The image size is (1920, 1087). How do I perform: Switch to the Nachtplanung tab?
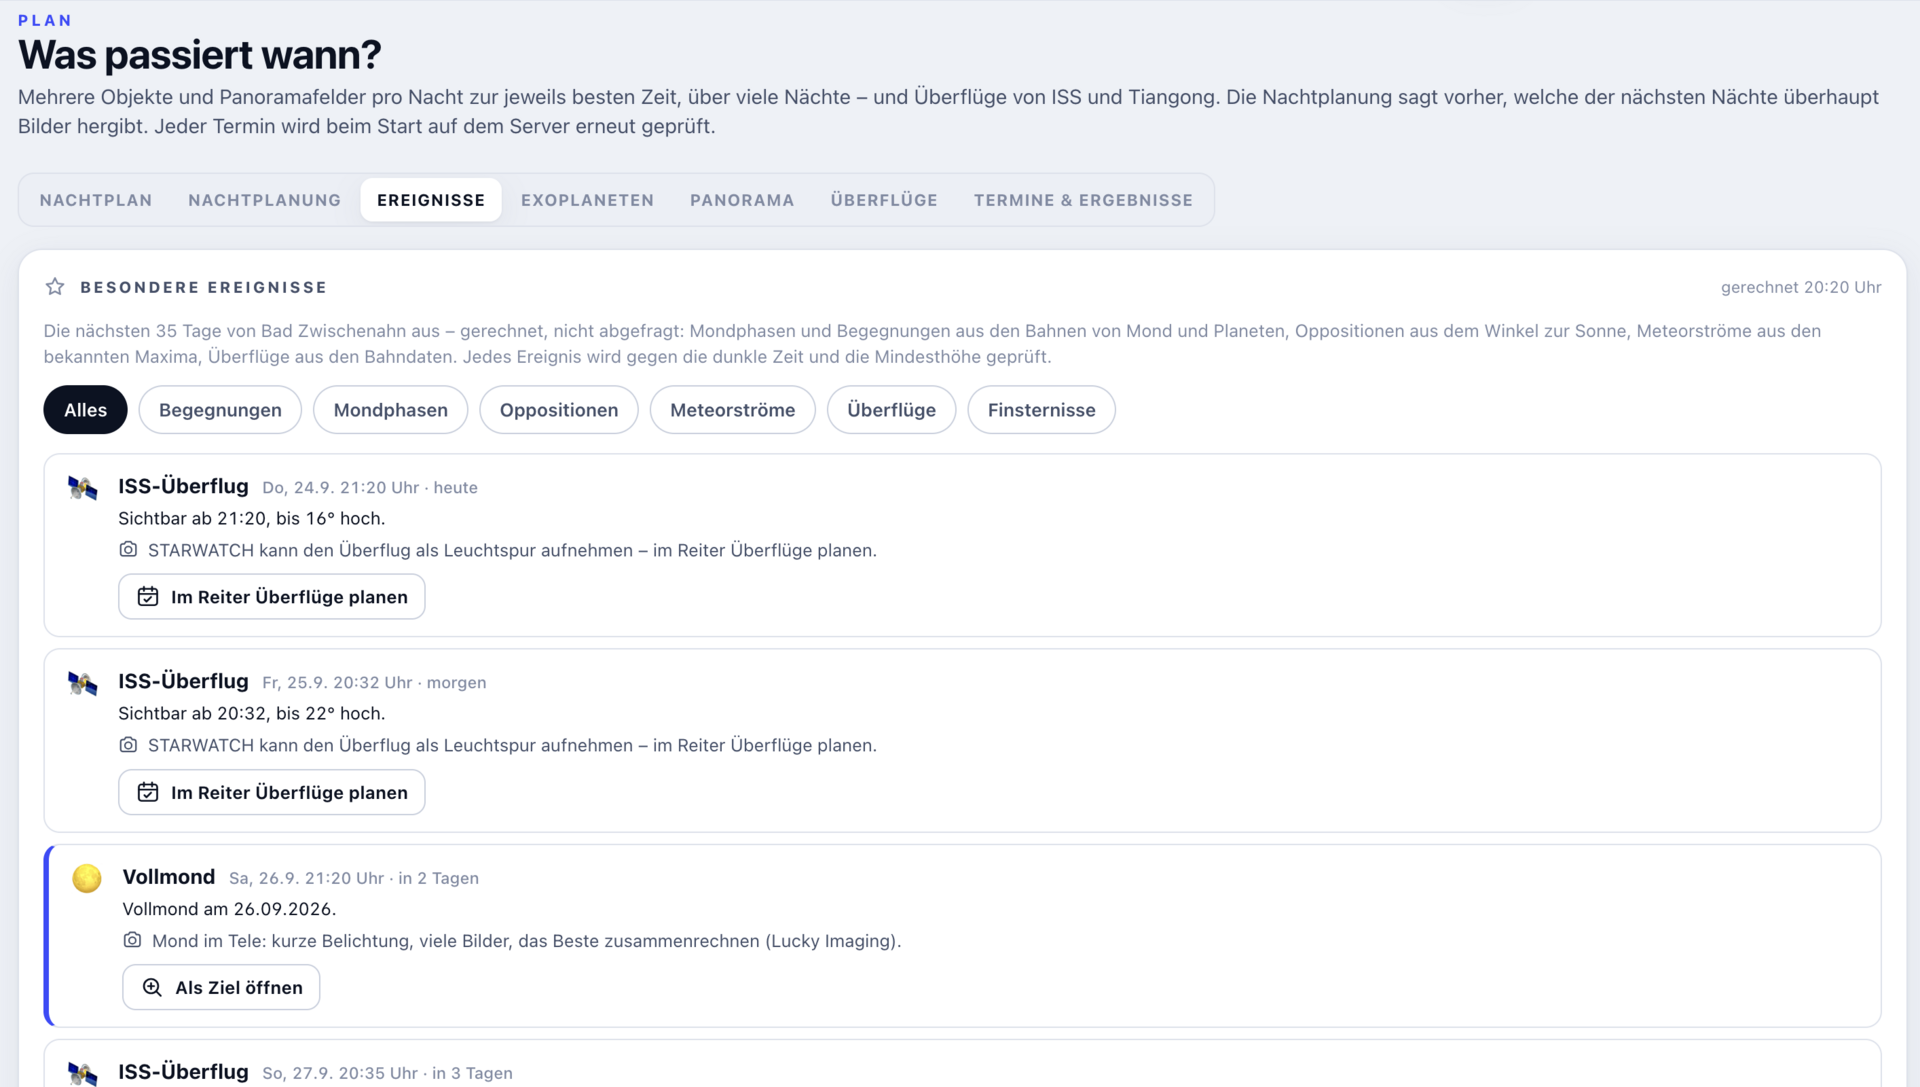point(264,200)
